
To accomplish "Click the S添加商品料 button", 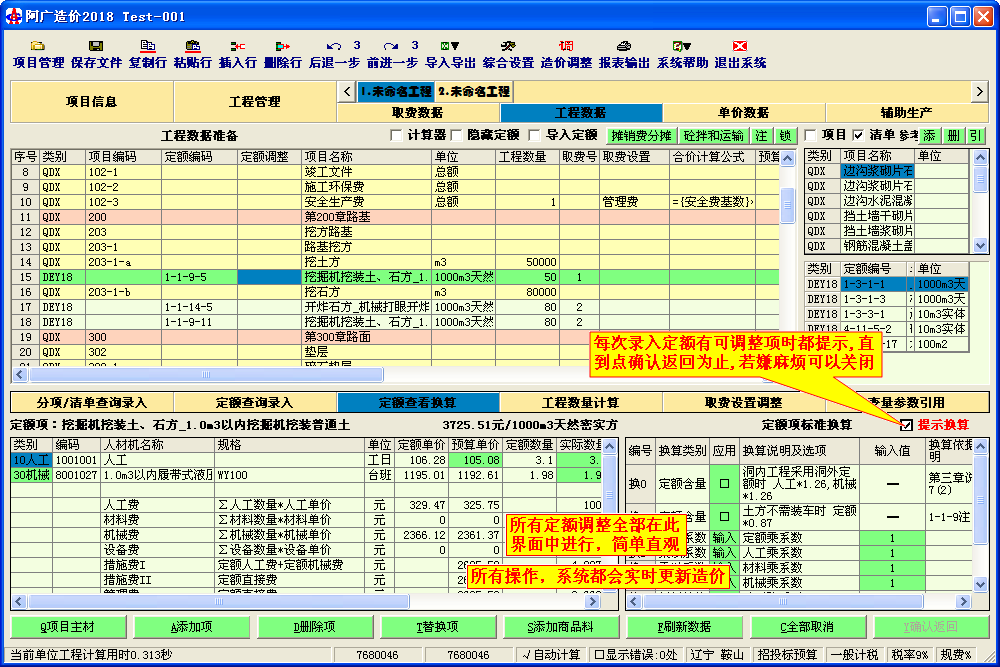I will pos(561,627).
